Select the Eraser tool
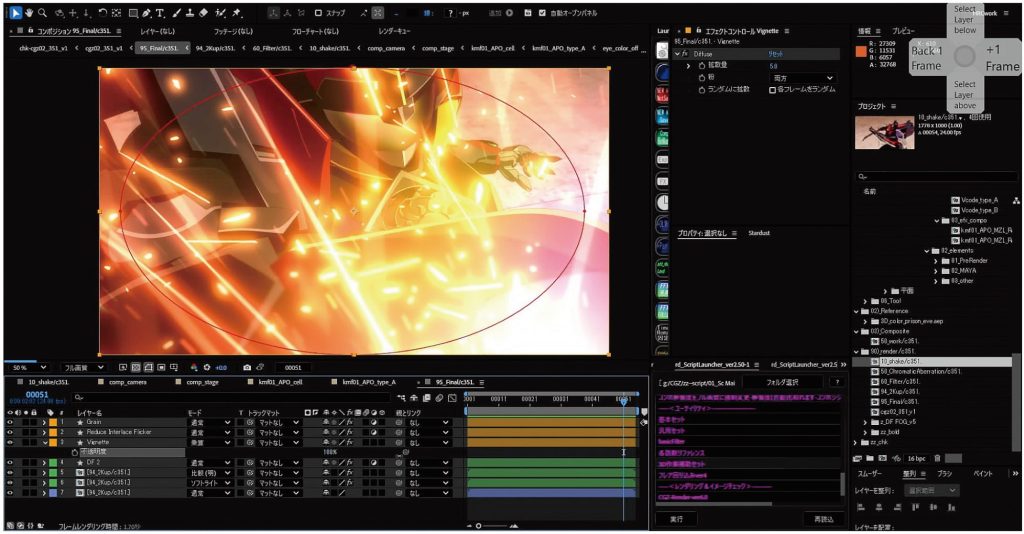Viewport: 1024px width, 534px height. click(x=203, y=12)
